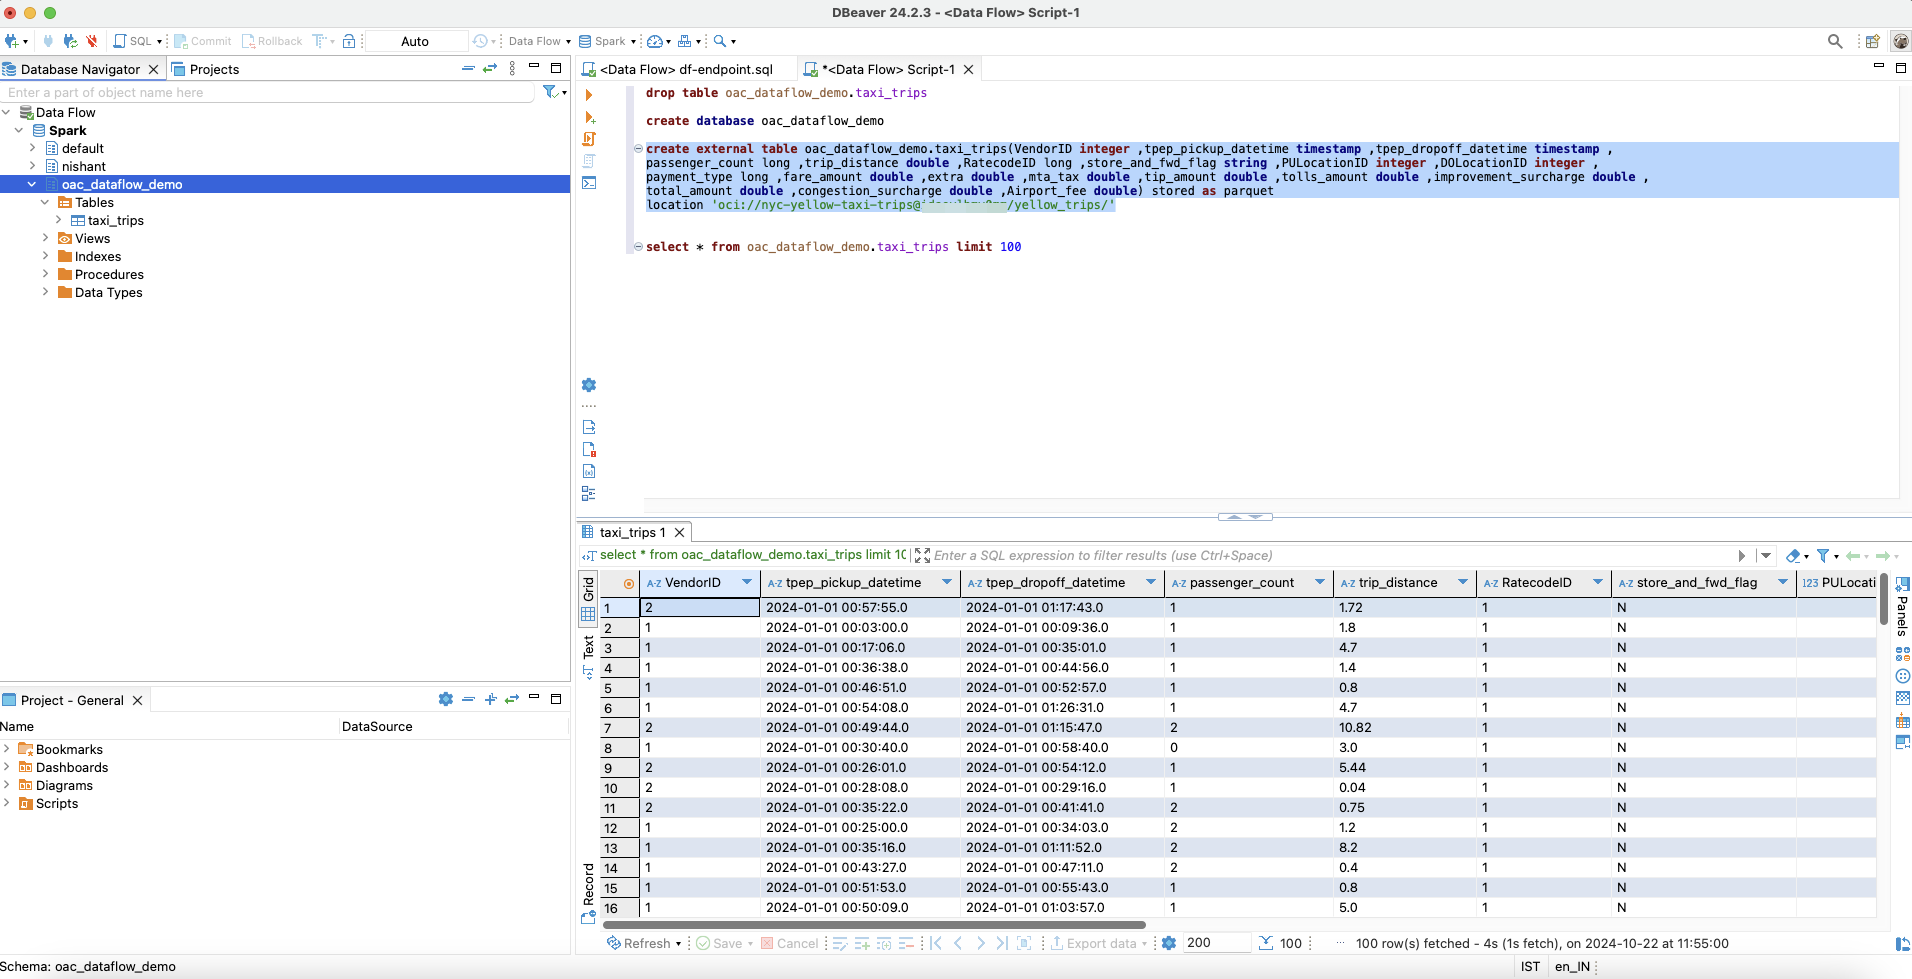This screenshot has width=1912, height=979.
Task: Click the filter icon in Database Navigator
Action: coord(550,92)
